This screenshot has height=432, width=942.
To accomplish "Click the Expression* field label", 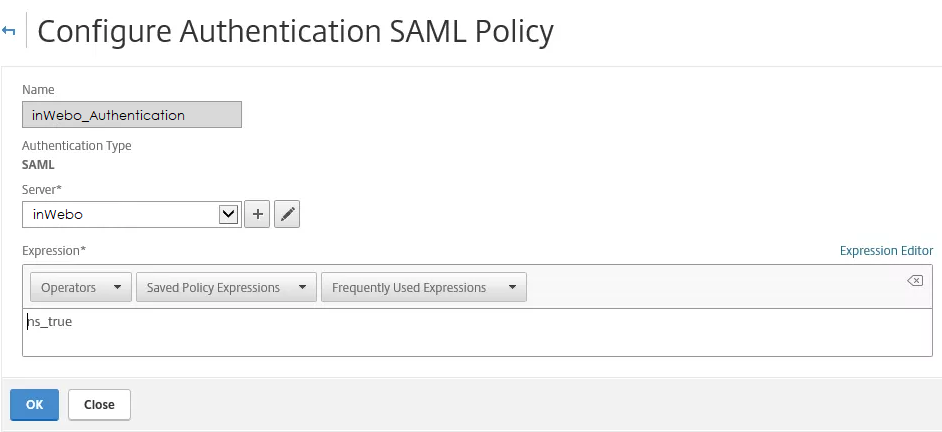I will 54,250.
